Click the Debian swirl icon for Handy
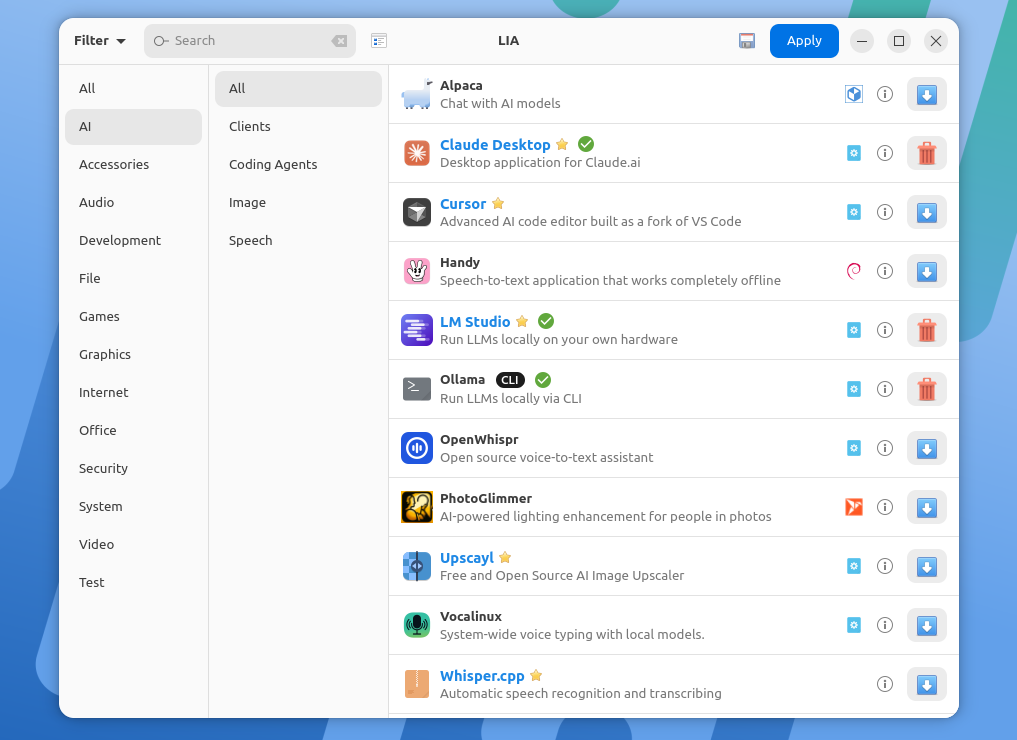1017x740 pixels. click(854, 271)
